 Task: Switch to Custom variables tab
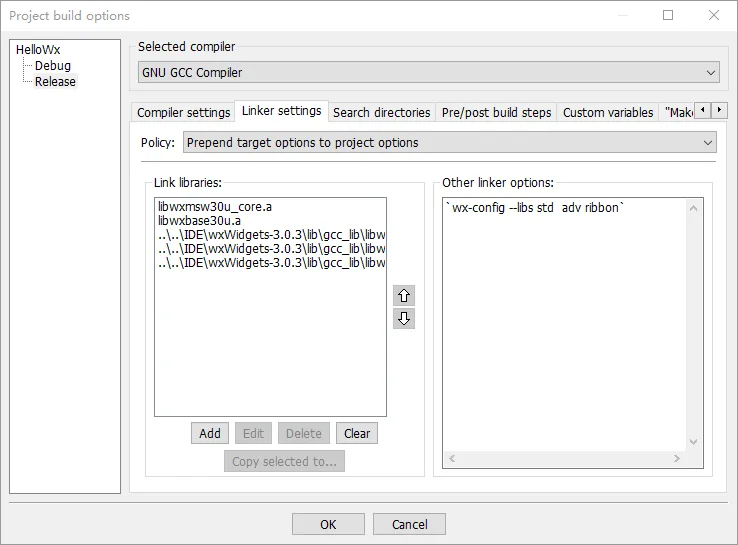[608, 112]
